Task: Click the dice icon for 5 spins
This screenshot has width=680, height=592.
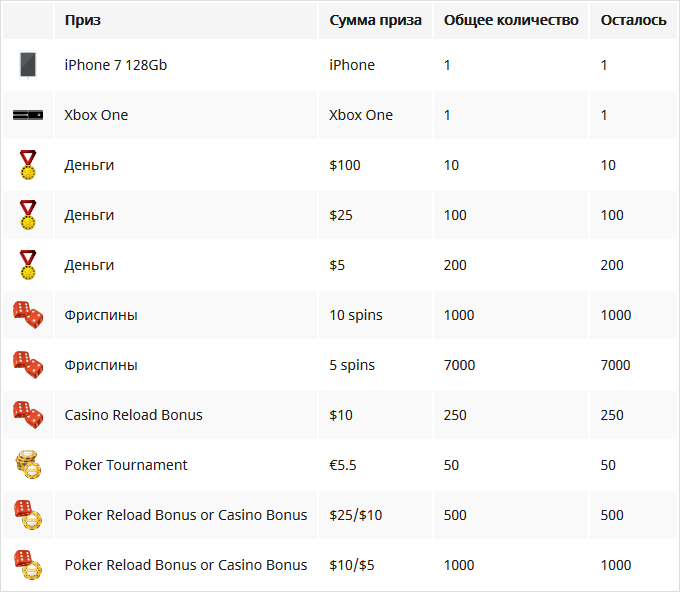Action: pyautogui.click(x=28, y=365)
